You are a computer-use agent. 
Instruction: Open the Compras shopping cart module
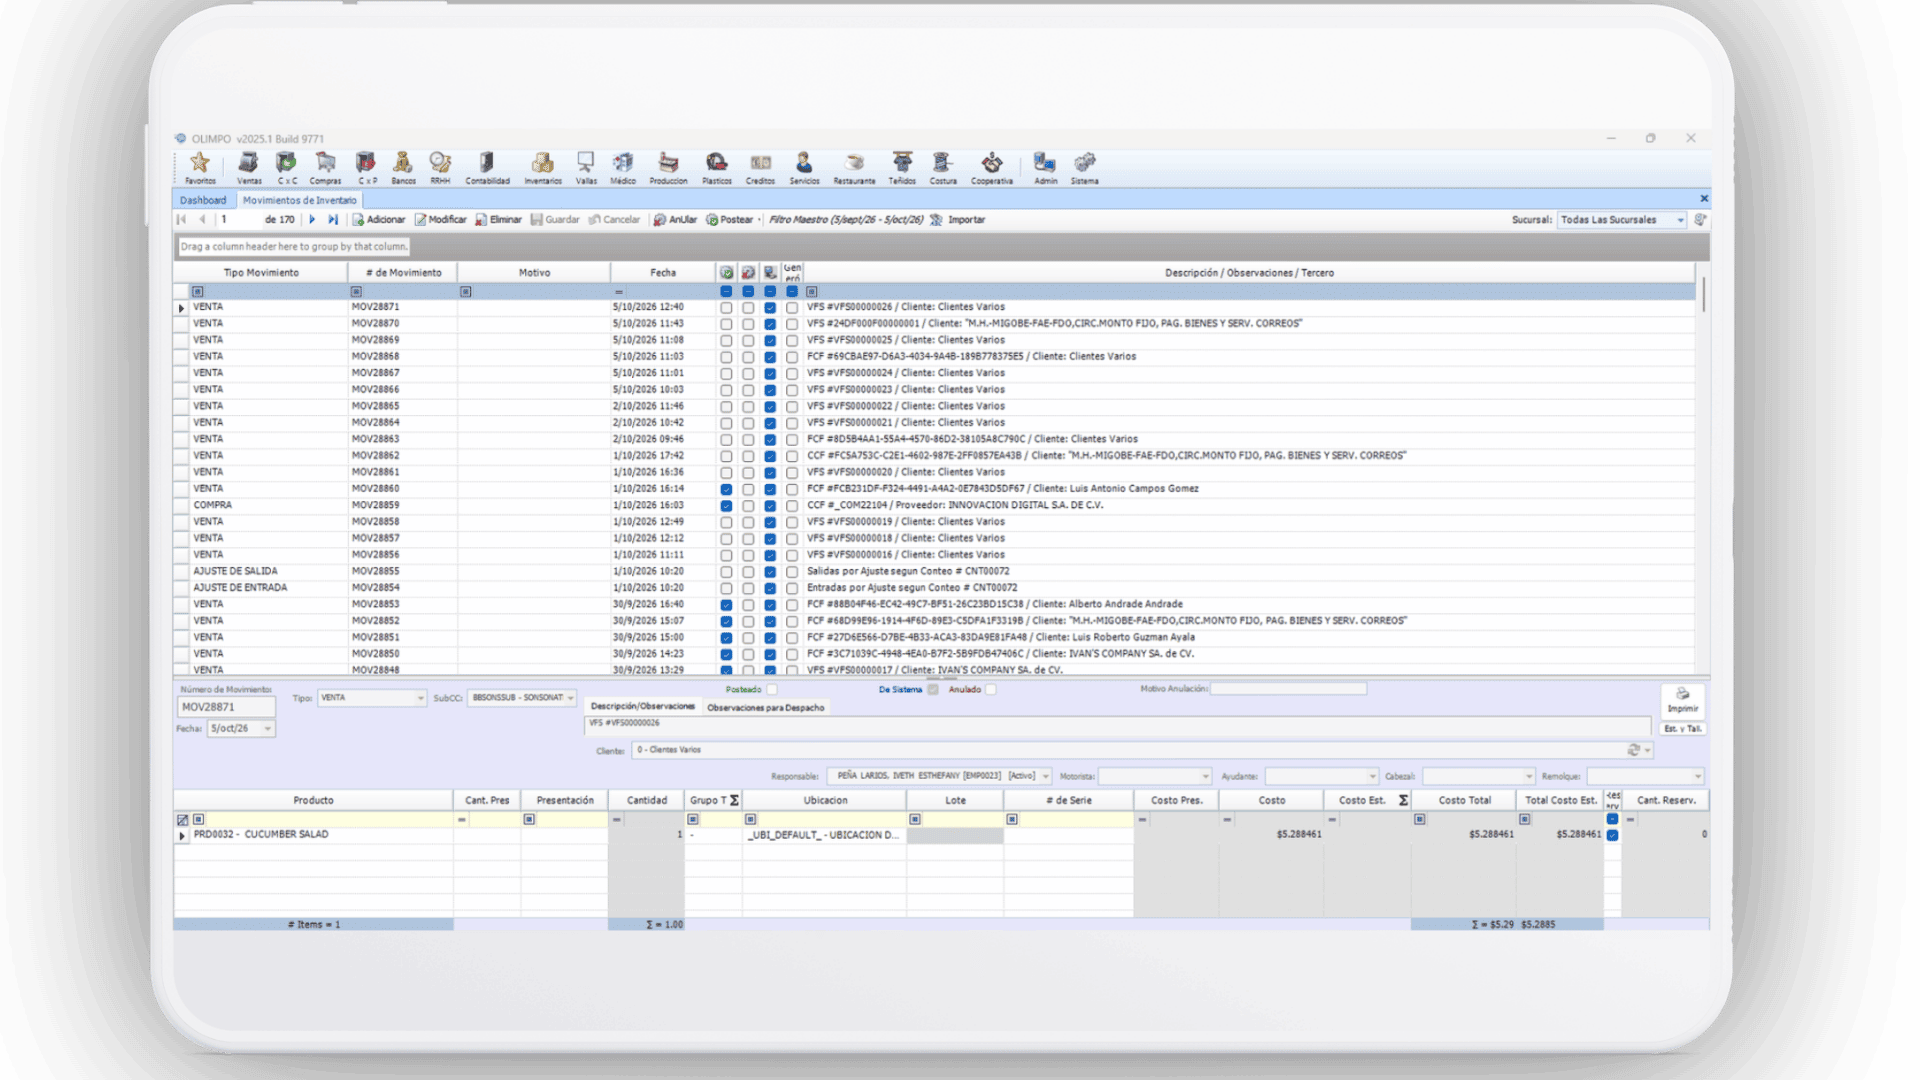point(325,167)
